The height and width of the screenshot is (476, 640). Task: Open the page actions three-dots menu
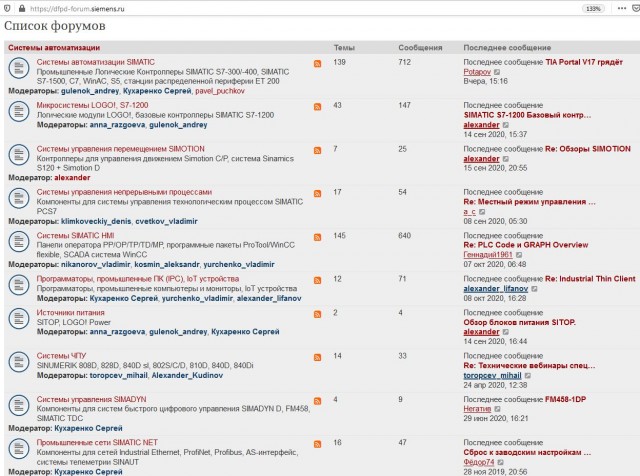coord(622,9)
